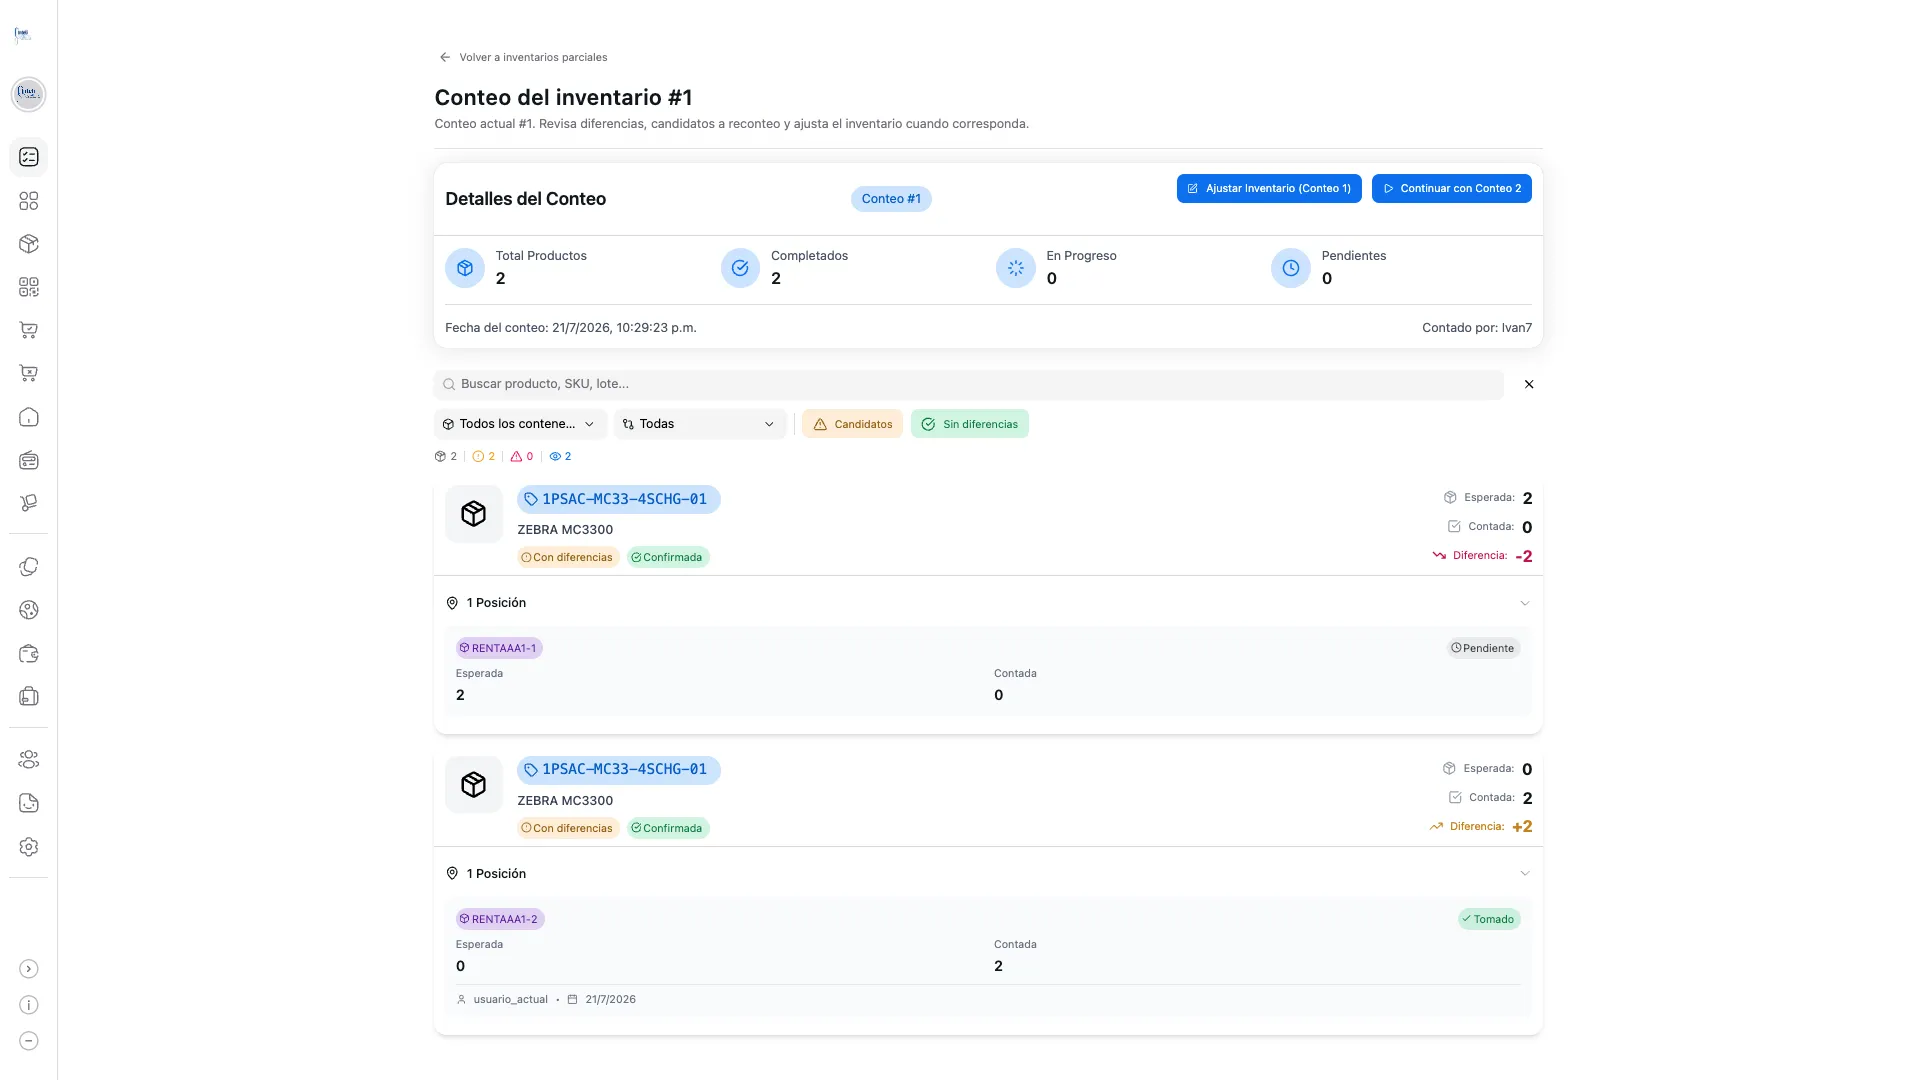Viewport: 1920px width, 1080px height.
Task: Click Confirmada badge on first product
Action: click(x=668, y=557)
